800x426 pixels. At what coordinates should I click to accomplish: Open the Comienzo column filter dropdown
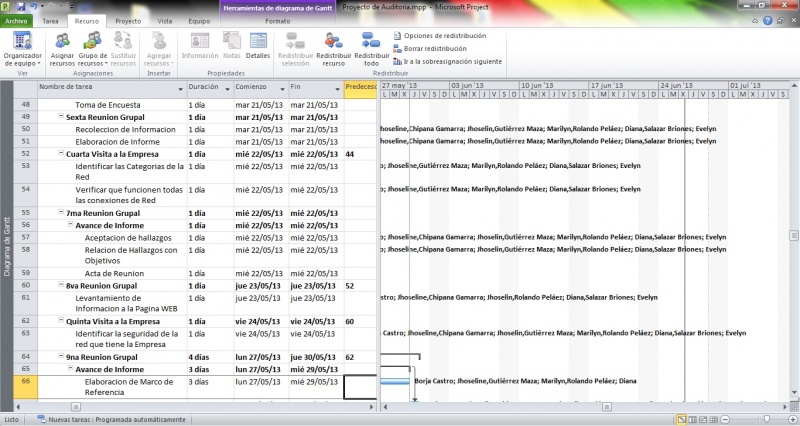pos(283,88)
